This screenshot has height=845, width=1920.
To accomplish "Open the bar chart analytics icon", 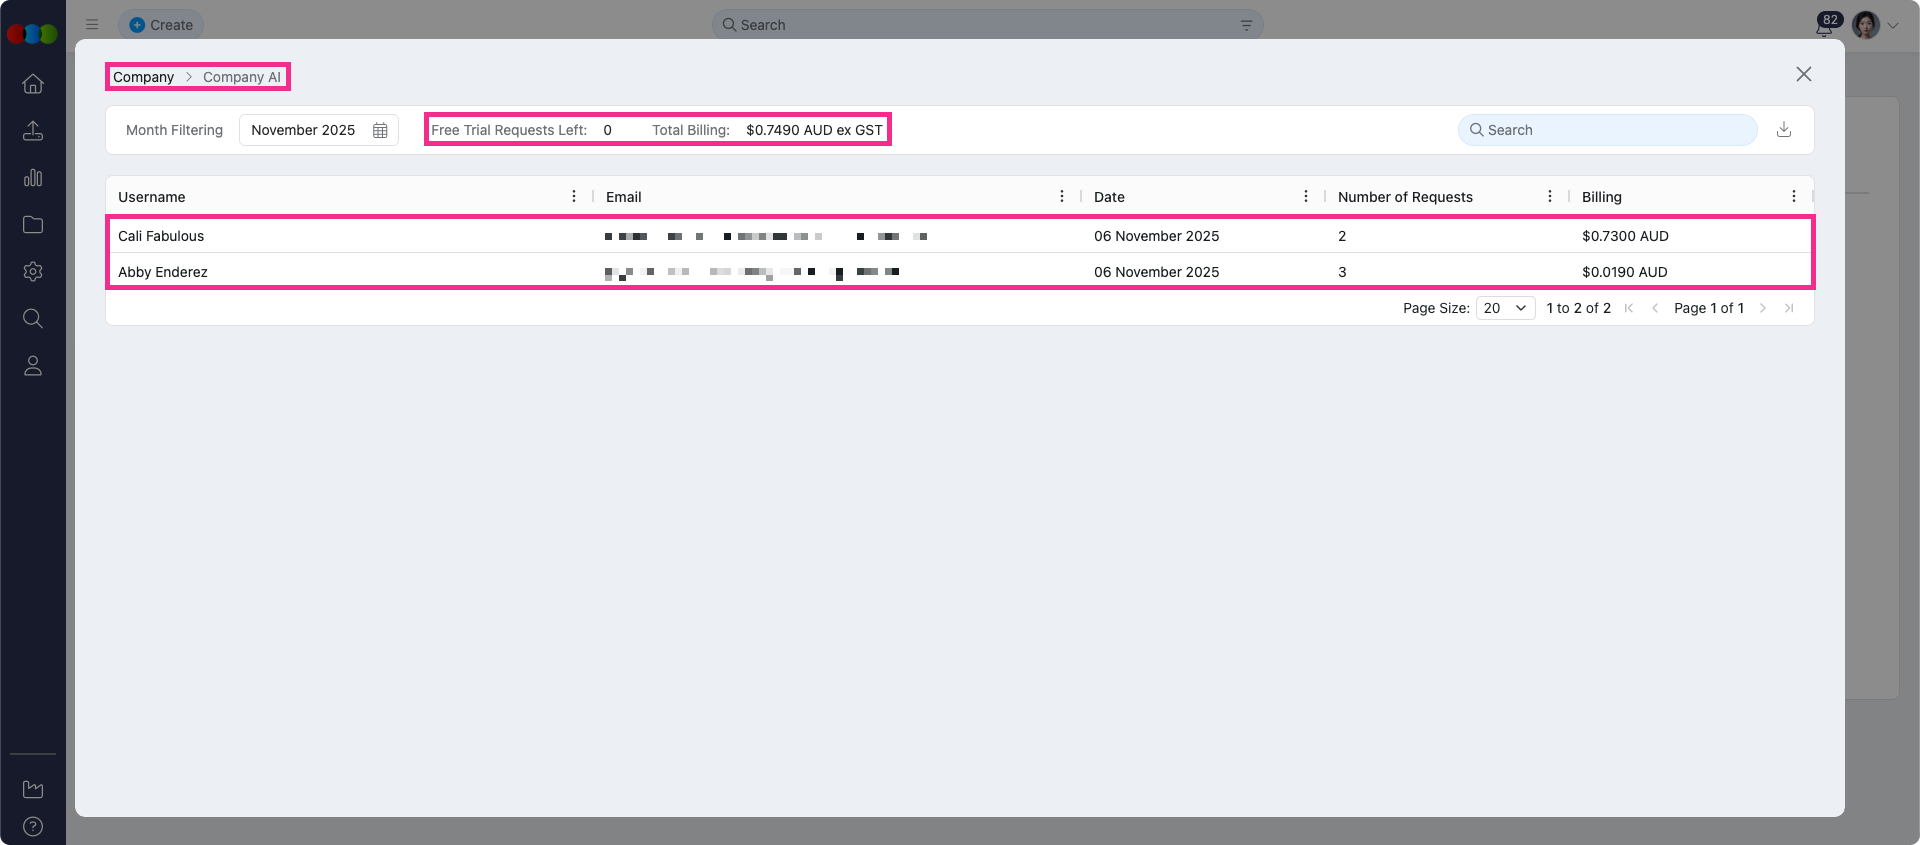I will coord(33,178).
